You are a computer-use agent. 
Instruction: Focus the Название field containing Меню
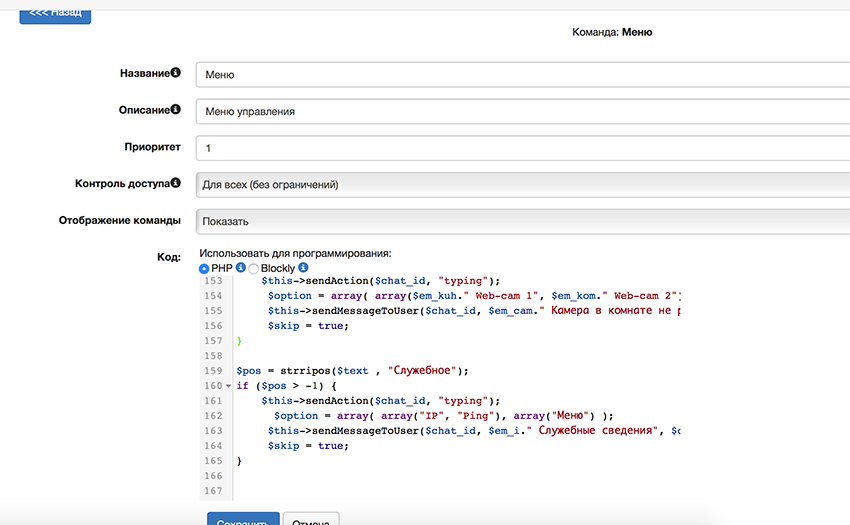[520, 75]
